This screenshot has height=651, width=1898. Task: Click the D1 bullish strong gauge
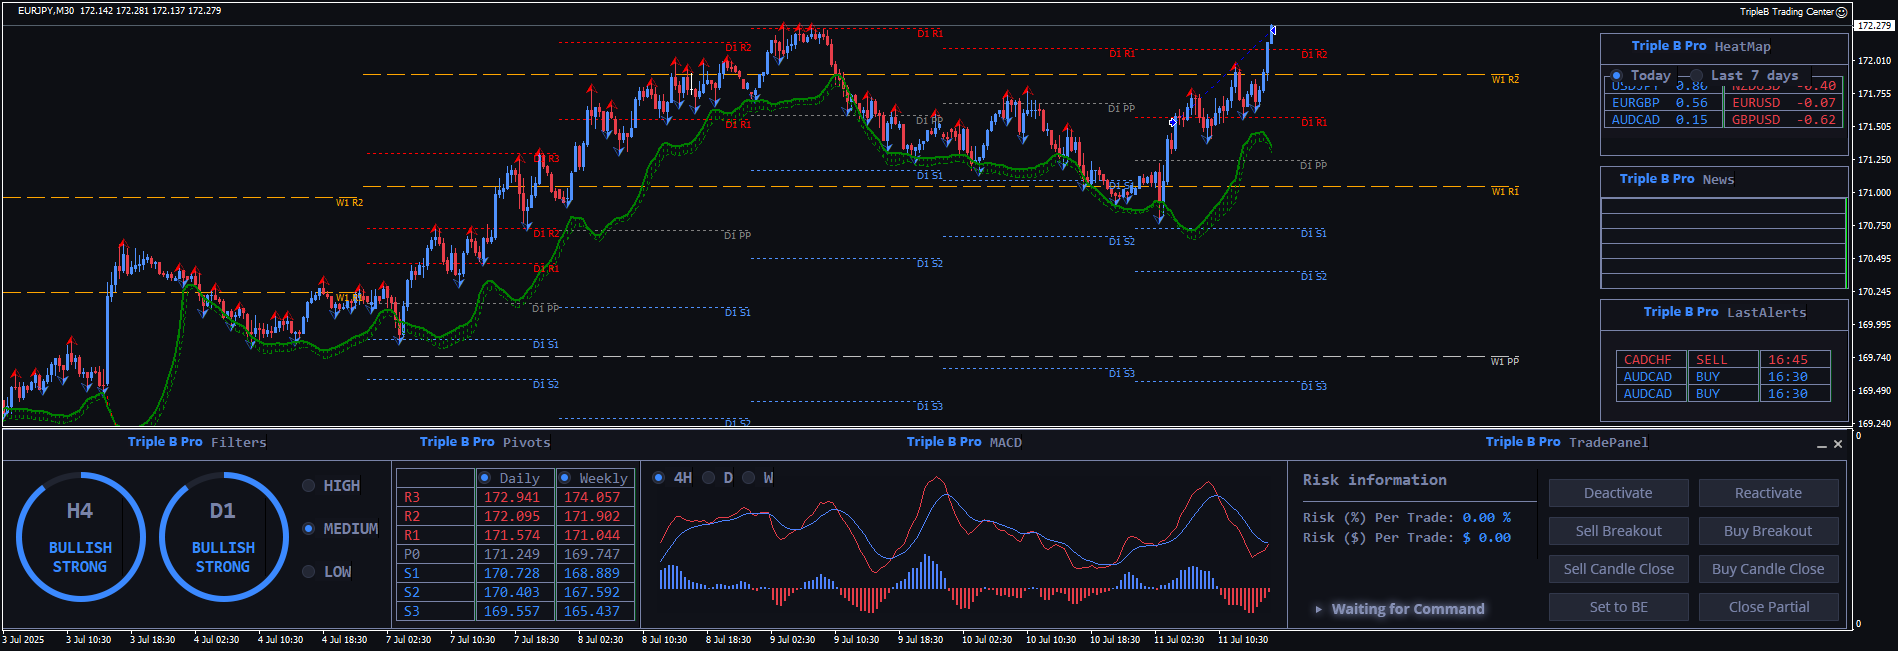click(x=223, y=537)
